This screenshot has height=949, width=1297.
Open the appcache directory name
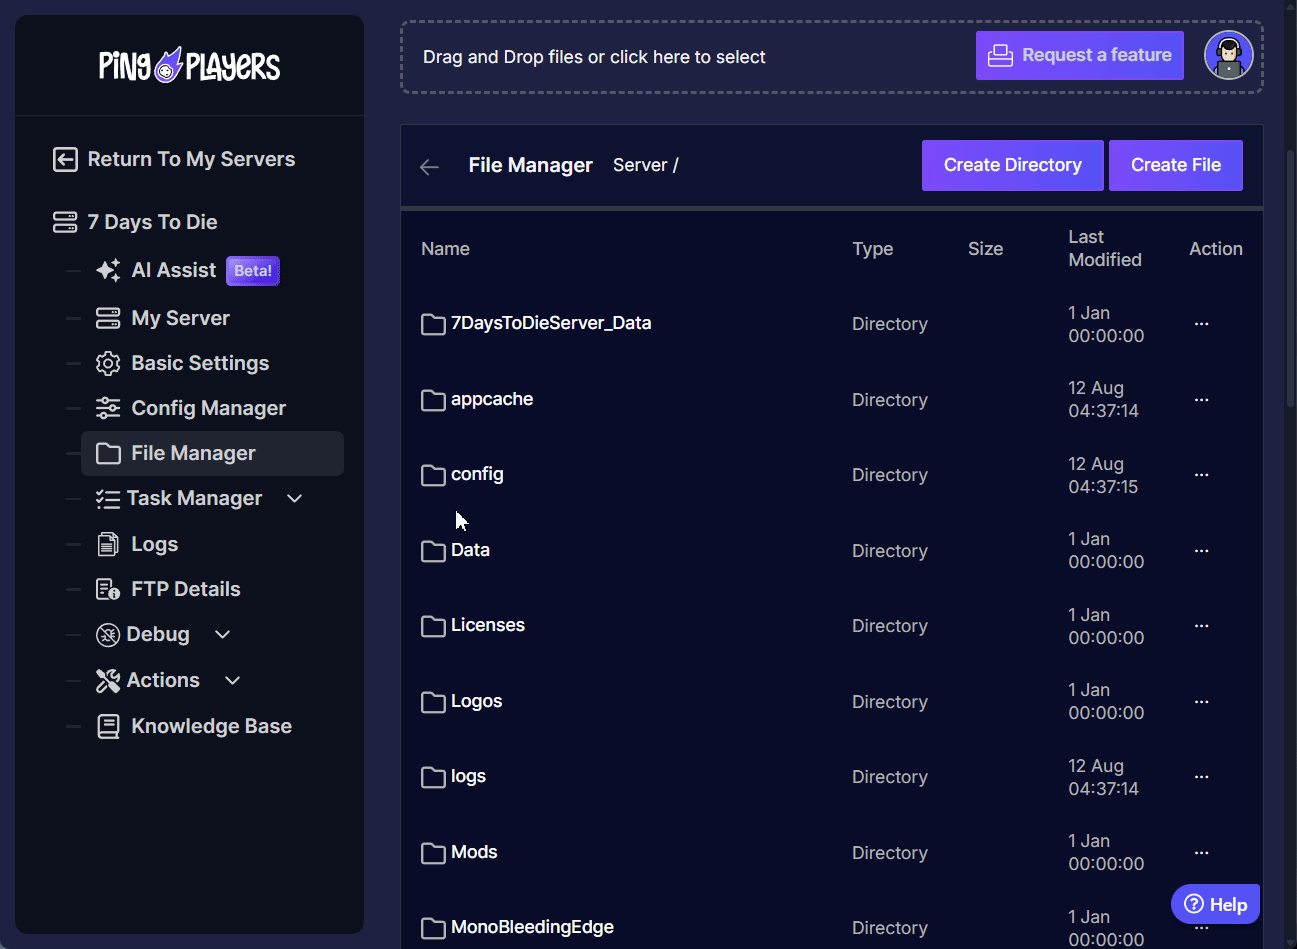492,399
